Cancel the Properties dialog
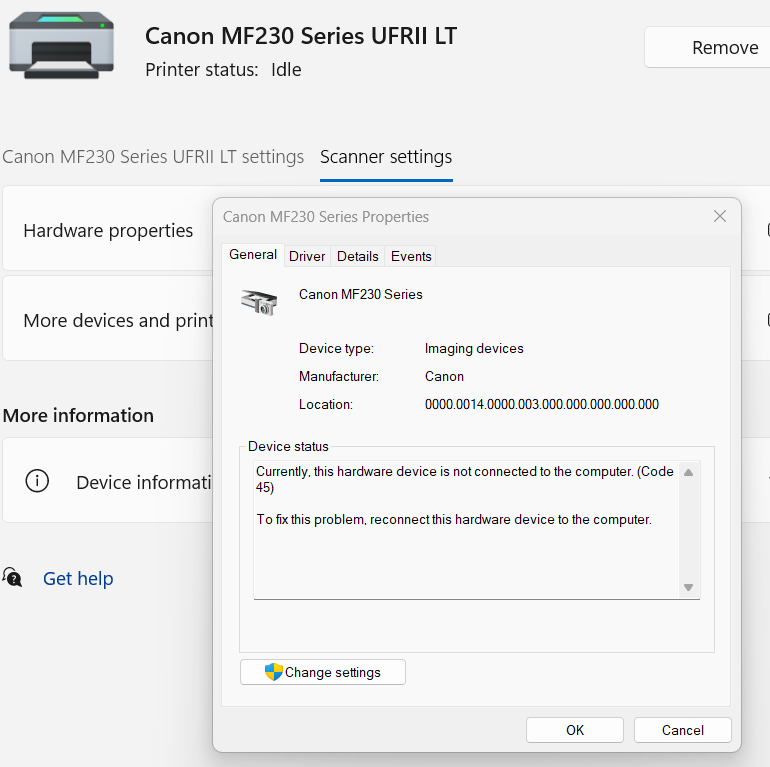 (x=682, y=730)
